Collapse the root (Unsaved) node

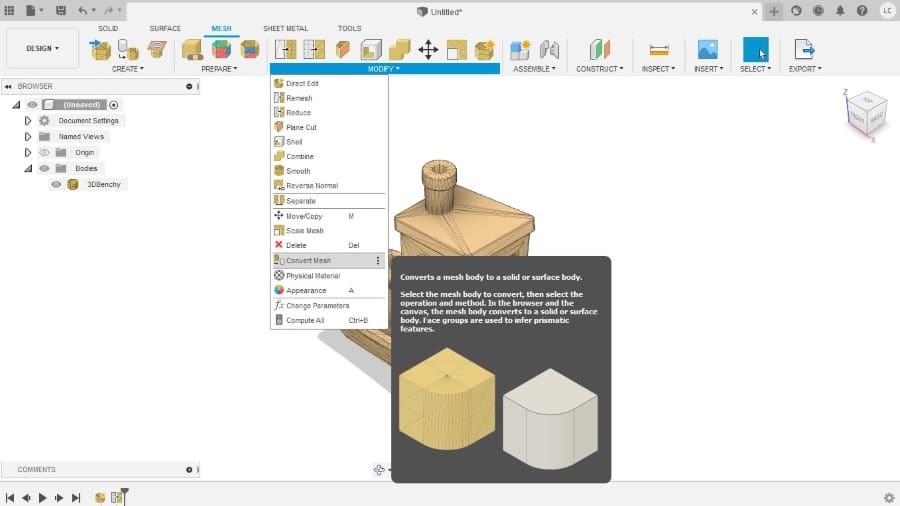(17, 105)
